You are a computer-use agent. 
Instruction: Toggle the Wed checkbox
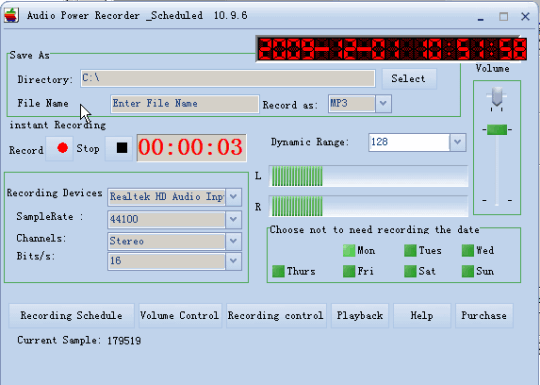(468, 250)
